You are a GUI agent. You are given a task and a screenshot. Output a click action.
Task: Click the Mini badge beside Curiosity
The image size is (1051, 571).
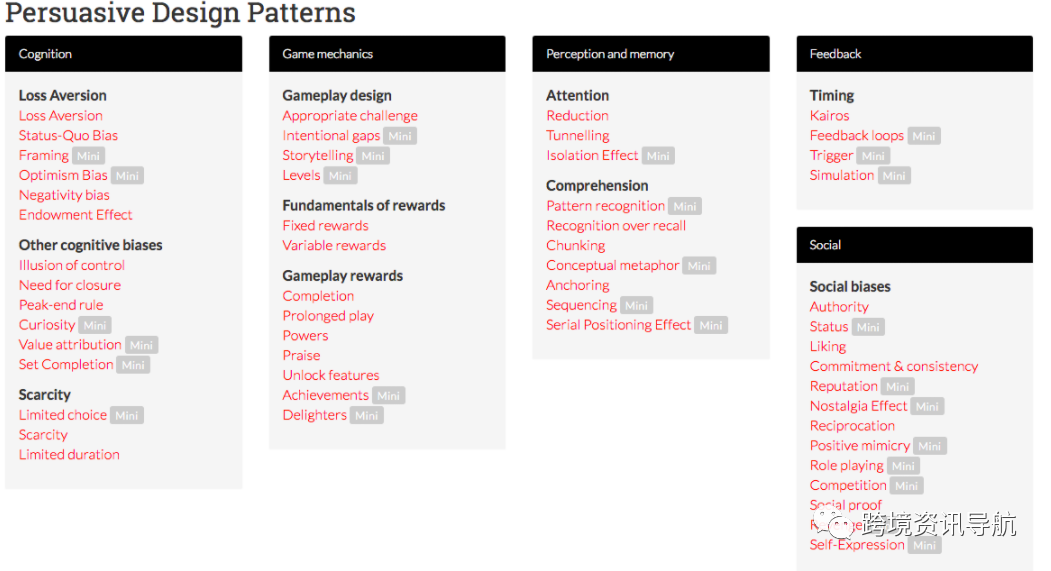[95, 325]
